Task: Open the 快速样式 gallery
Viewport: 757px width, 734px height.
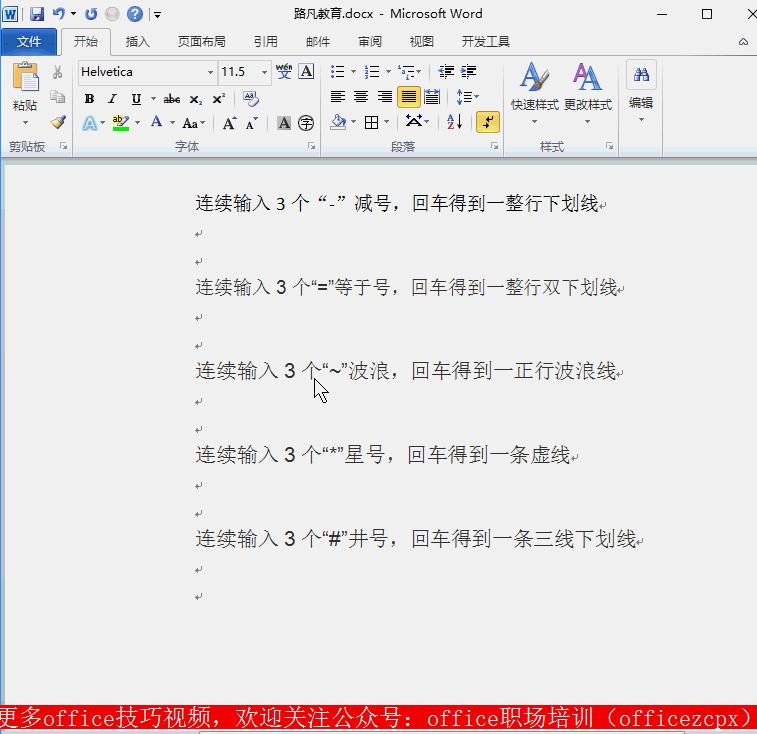Action: click(534, 93)
